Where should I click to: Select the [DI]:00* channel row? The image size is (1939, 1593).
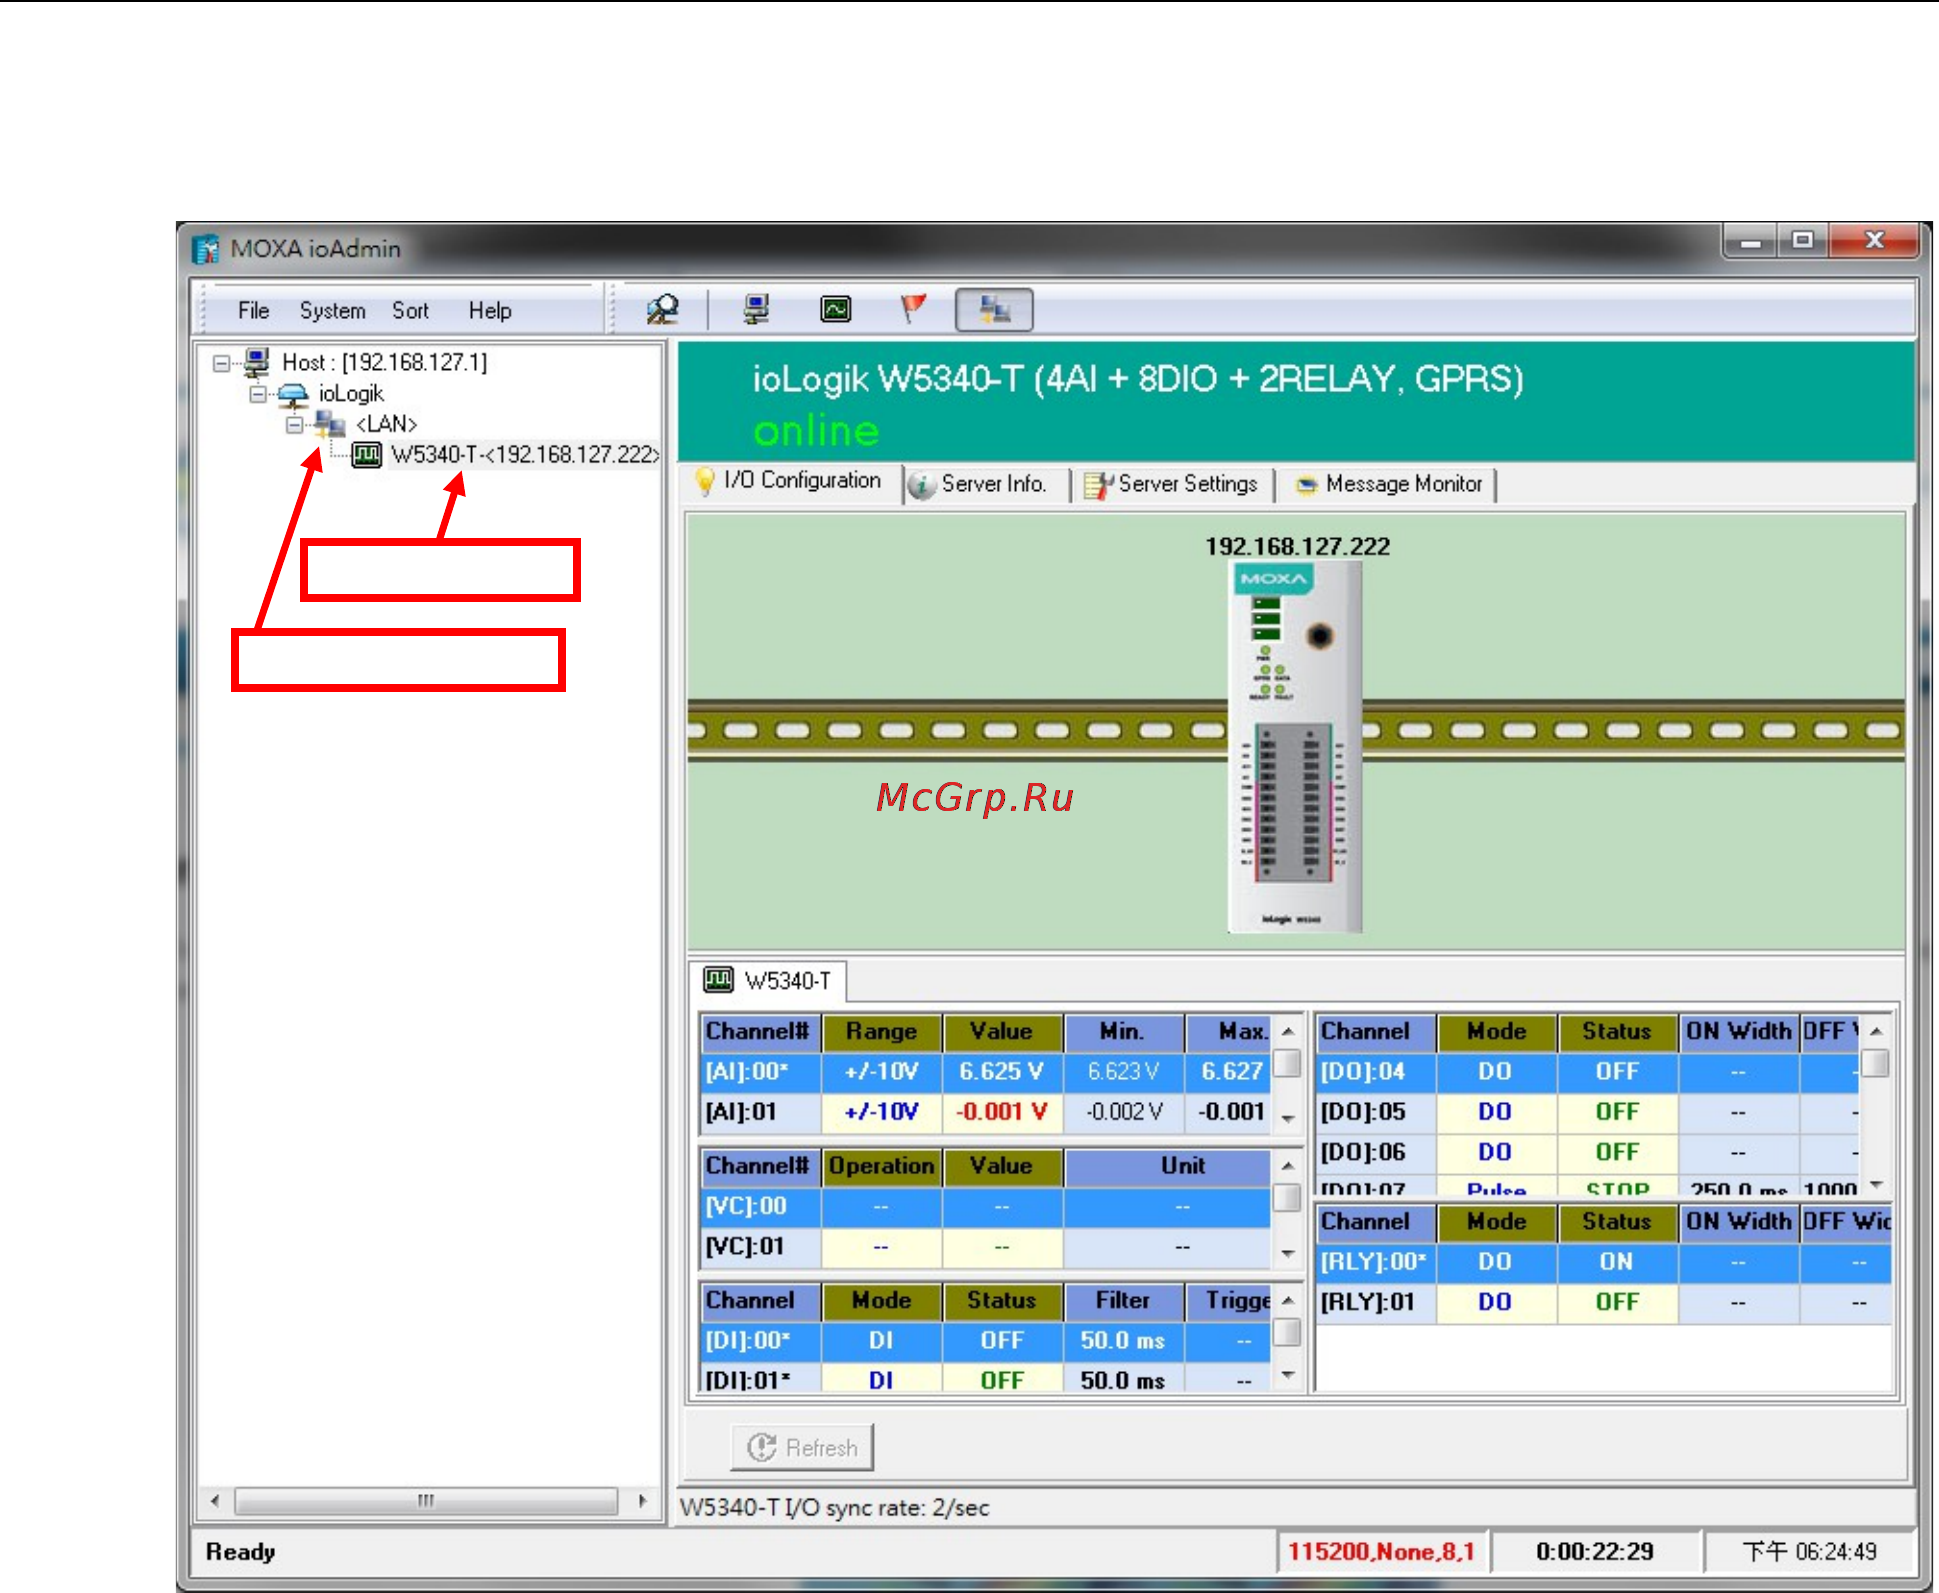(985, 1341)
